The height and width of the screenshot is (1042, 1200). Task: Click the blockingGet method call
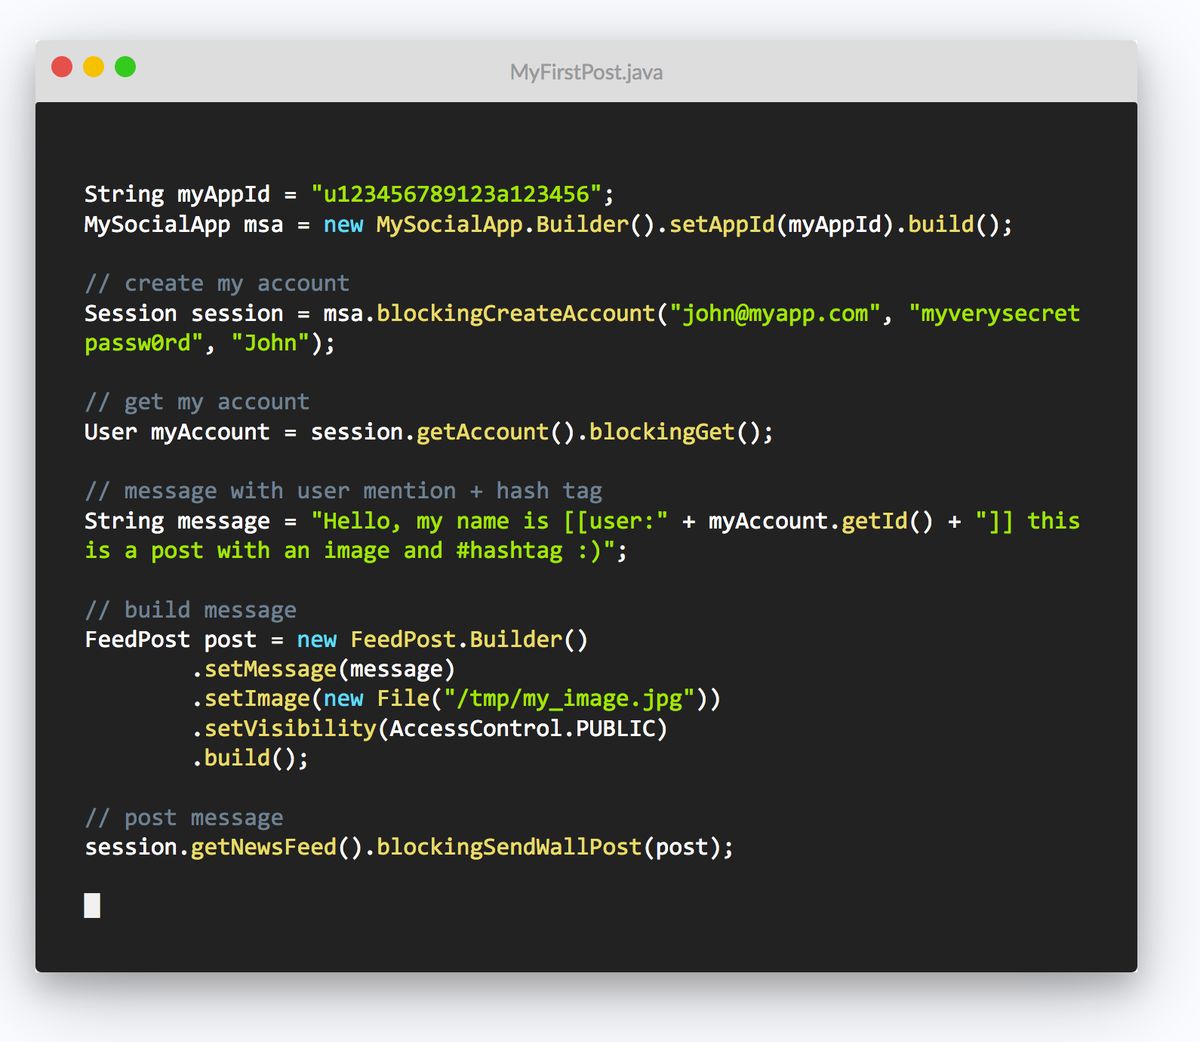[x=662, y=432]
